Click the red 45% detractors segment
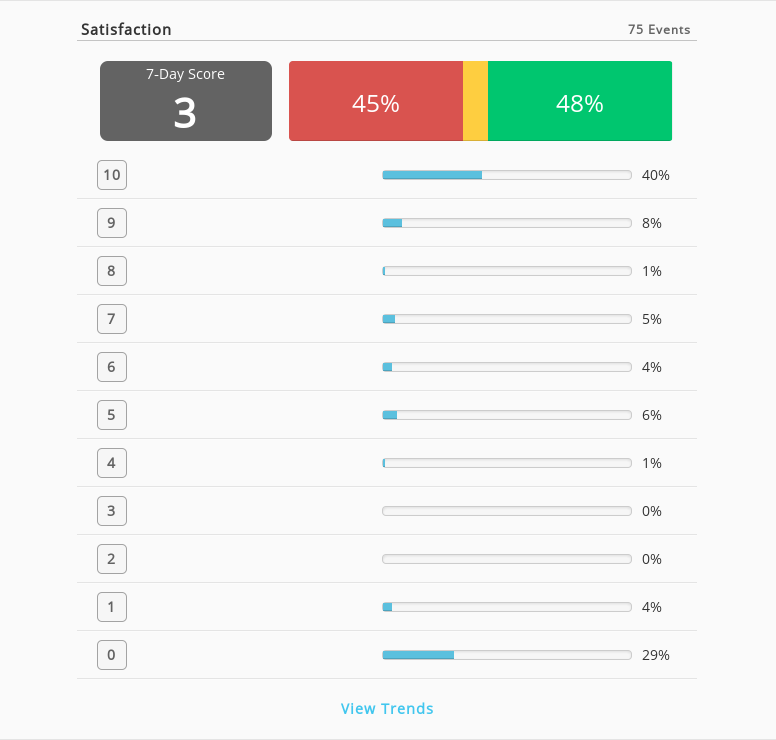The width and height of the screenshot is (776, 740). [x=376, y=101]
